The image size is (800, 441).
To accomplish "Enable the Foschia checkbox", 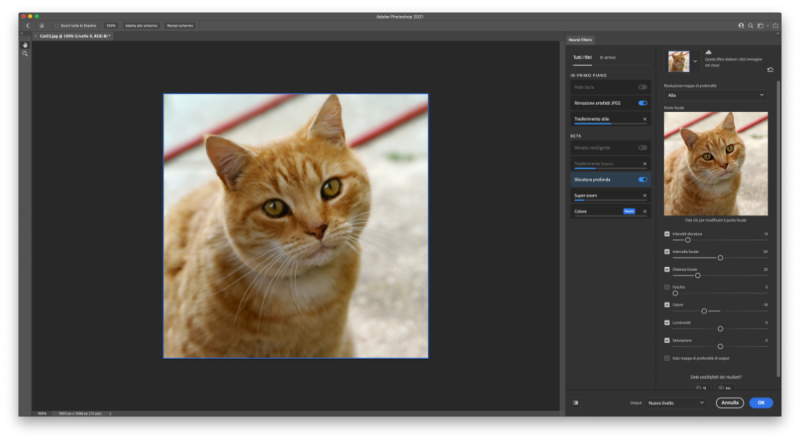I will coord(667,287).
